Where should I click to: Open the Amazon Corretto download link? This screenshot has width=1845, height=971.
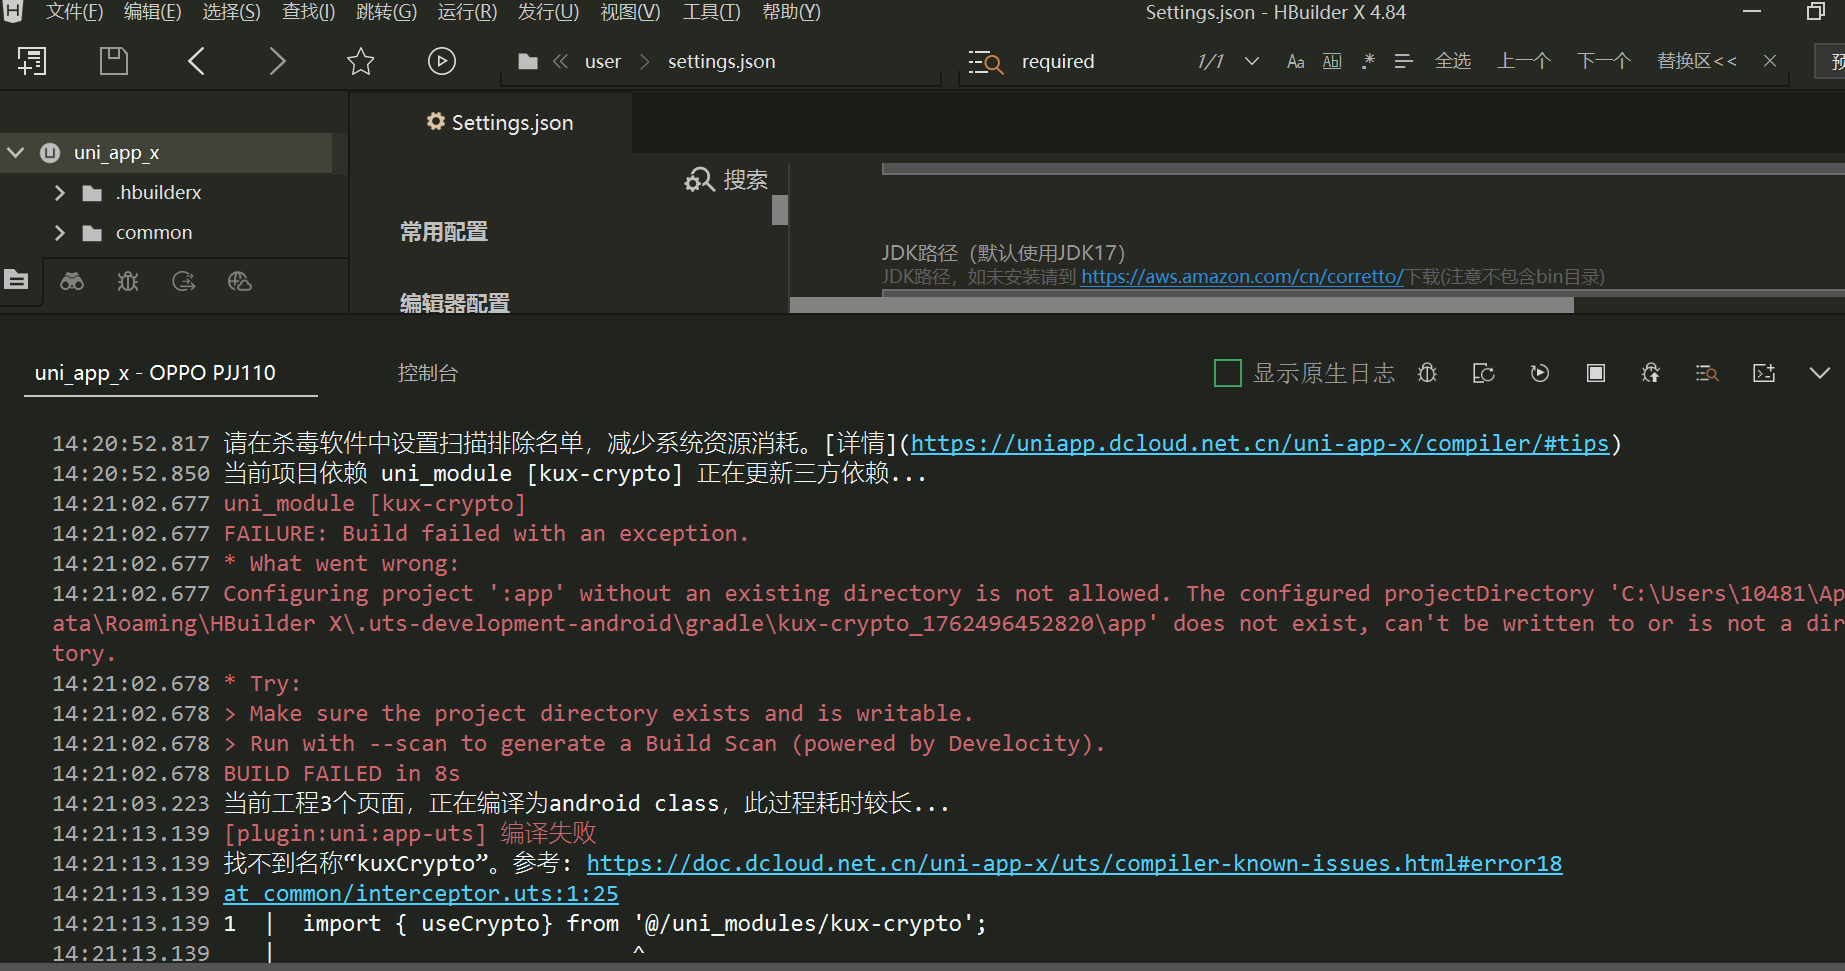tap(1242, 277)
